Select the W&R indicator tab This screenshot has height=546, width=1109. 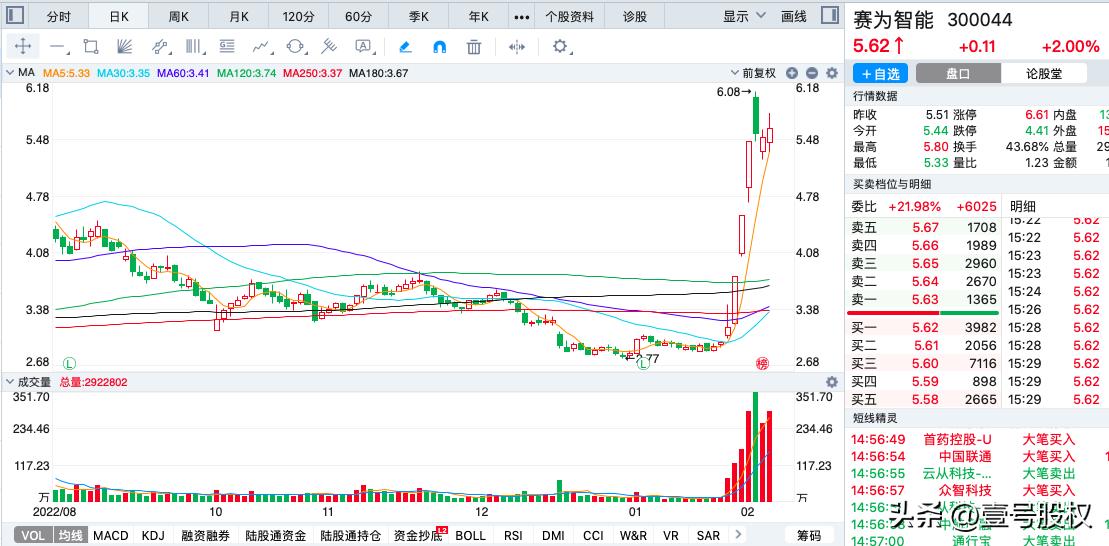[634, 535]
